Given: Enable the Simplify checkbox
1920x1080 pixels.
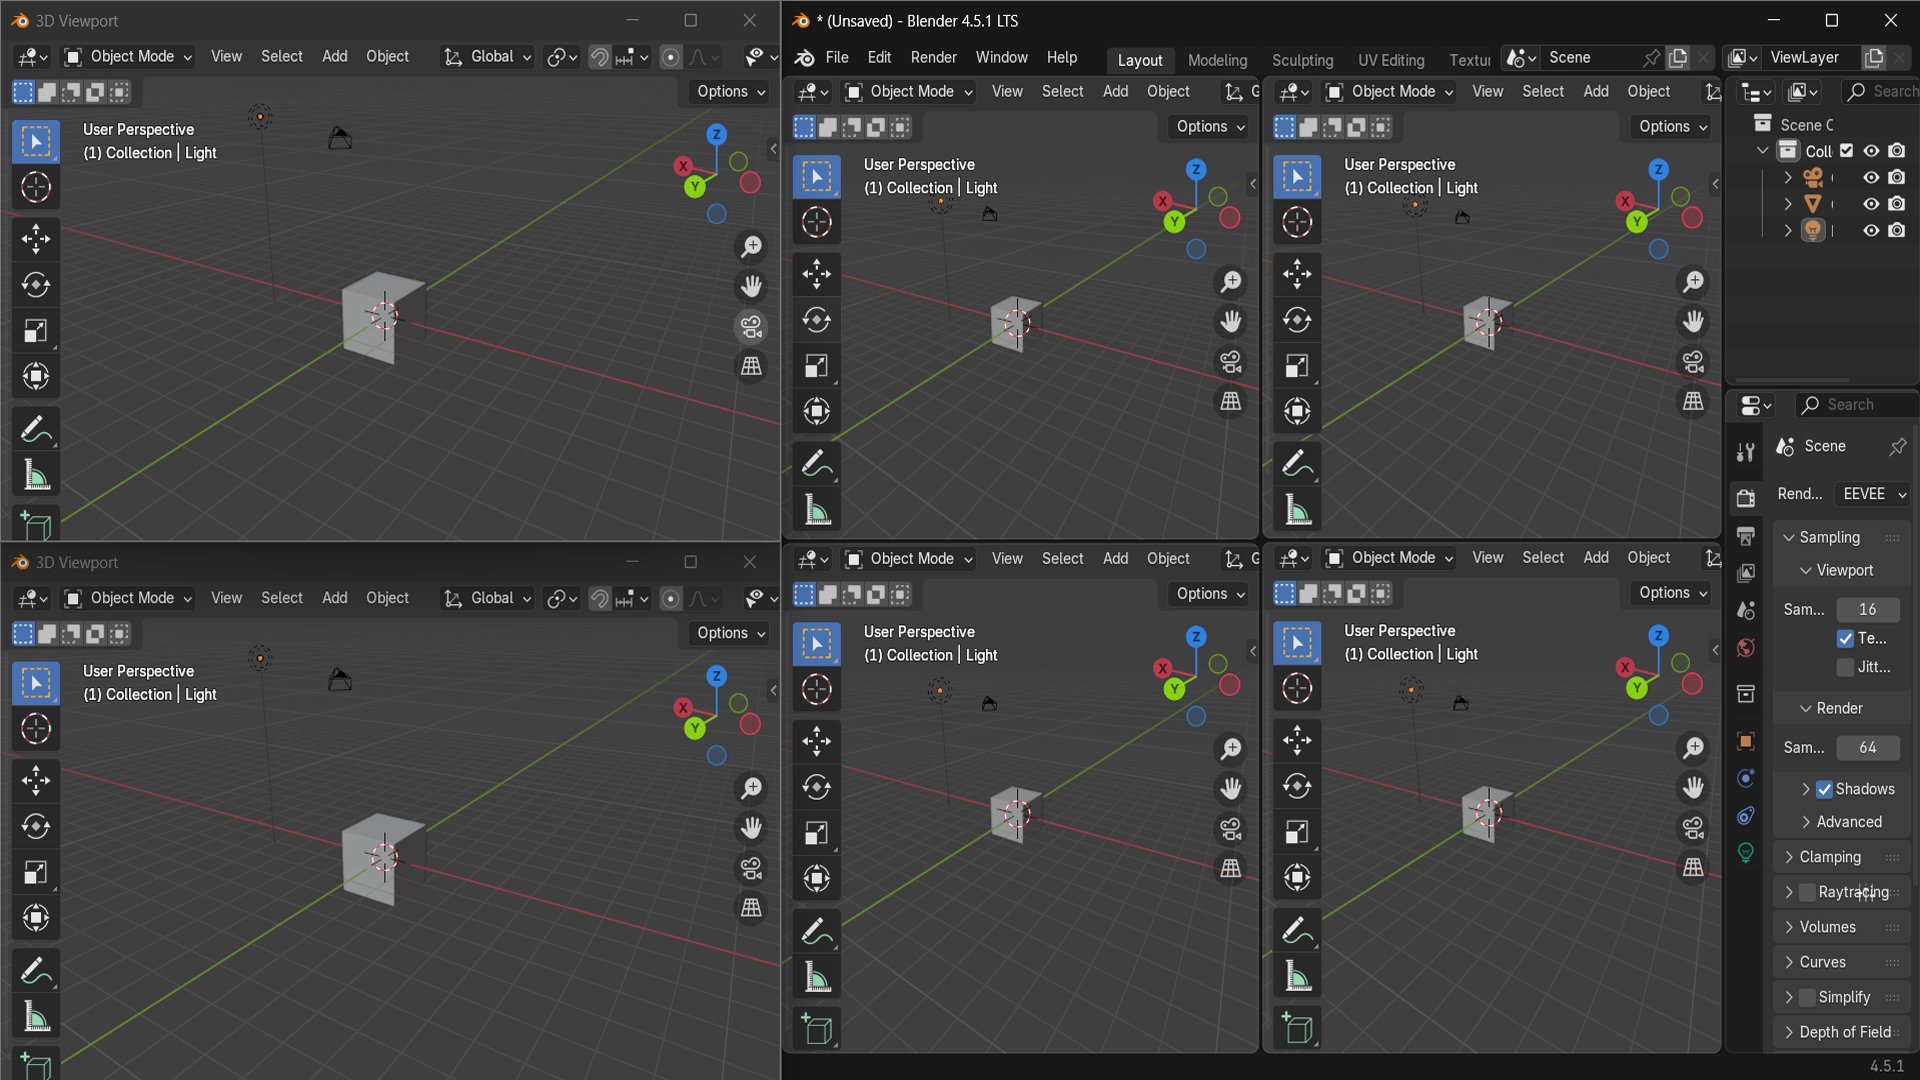Looking at the screenshot, I should [x=1807, y=997].
